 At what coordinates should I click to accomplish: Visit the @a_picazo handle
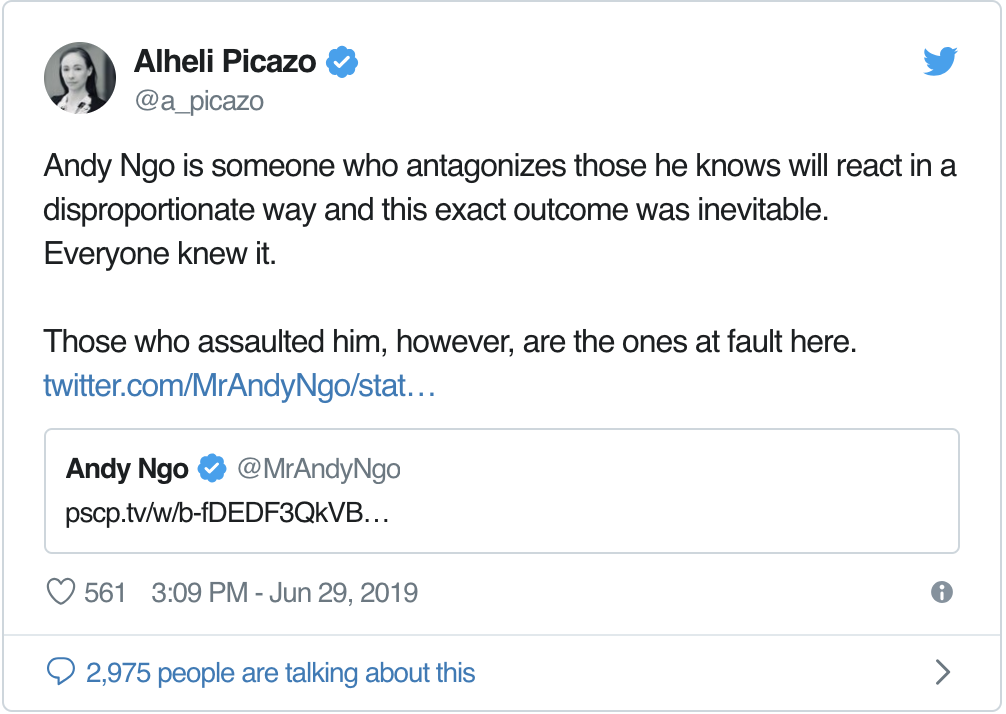[x=199, y=101]
